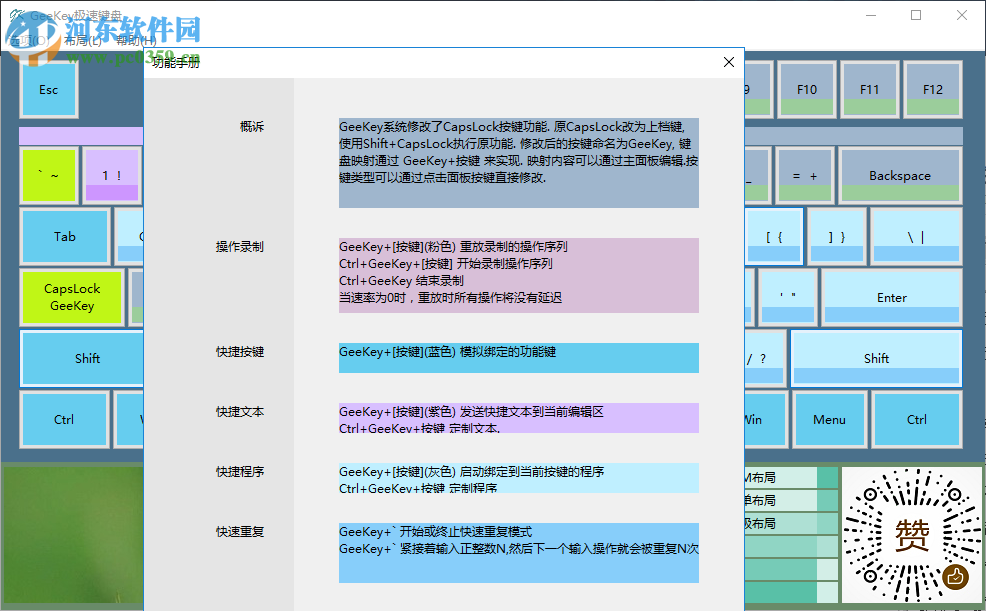
Task: Click the backslash pipe key
Action: click(x=915, y=237)
